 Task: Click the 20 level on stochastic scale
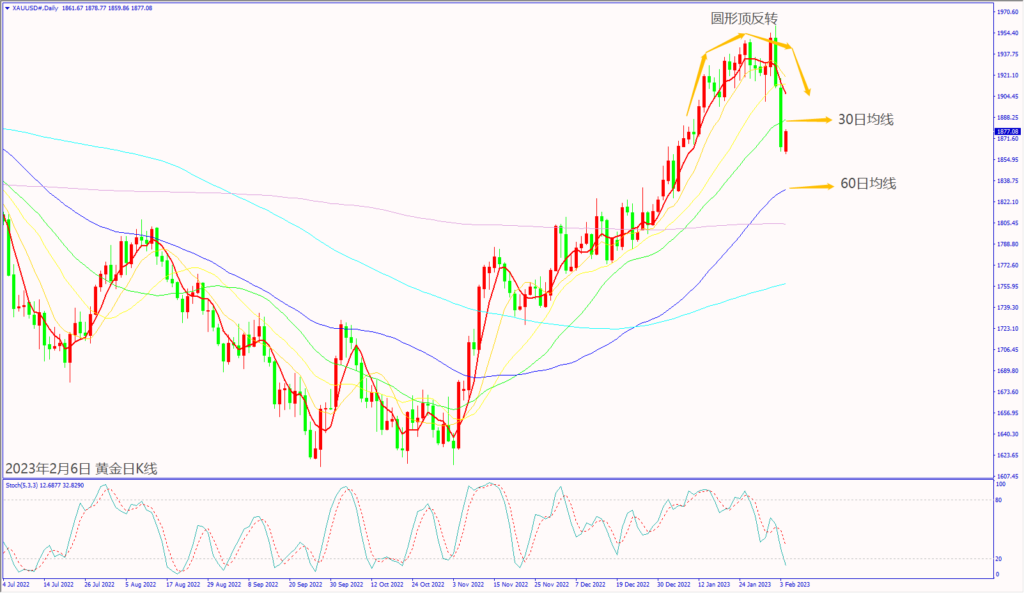tap(998, 559)
